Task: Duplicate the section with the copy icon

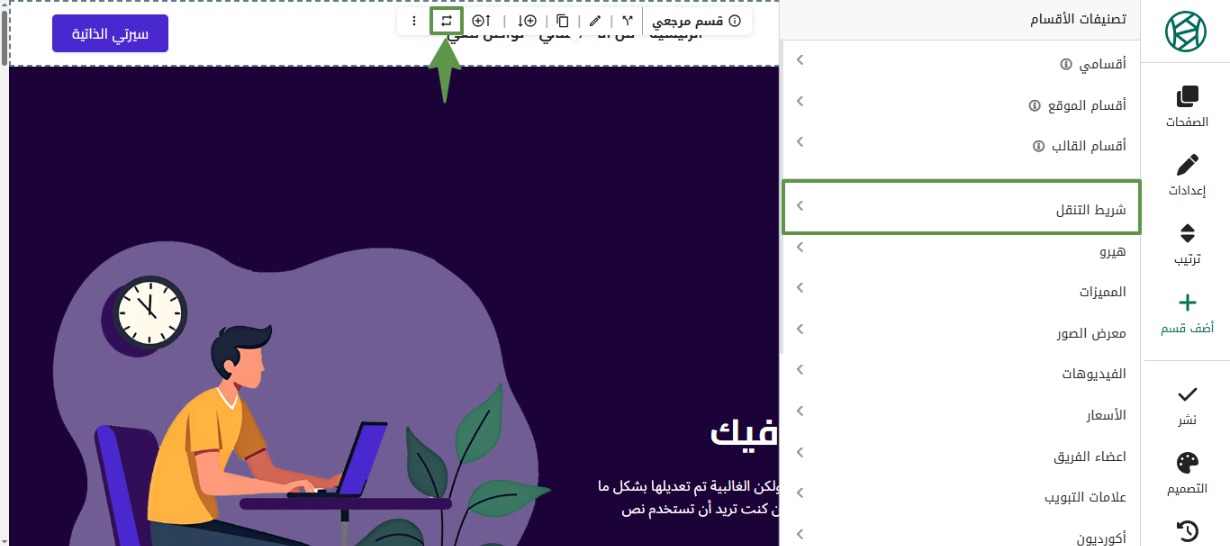Action: pyautogui.click(x=563, y=21)
